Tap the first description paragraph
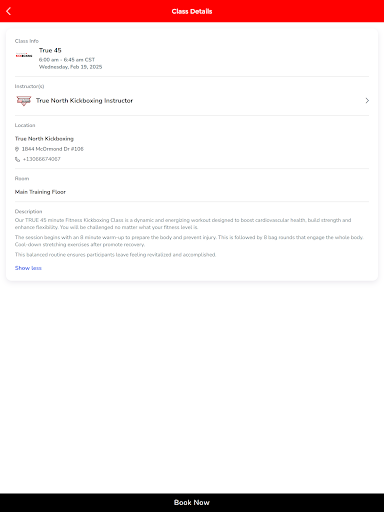This screenshot has height=512, width=384. coord(183,224)
